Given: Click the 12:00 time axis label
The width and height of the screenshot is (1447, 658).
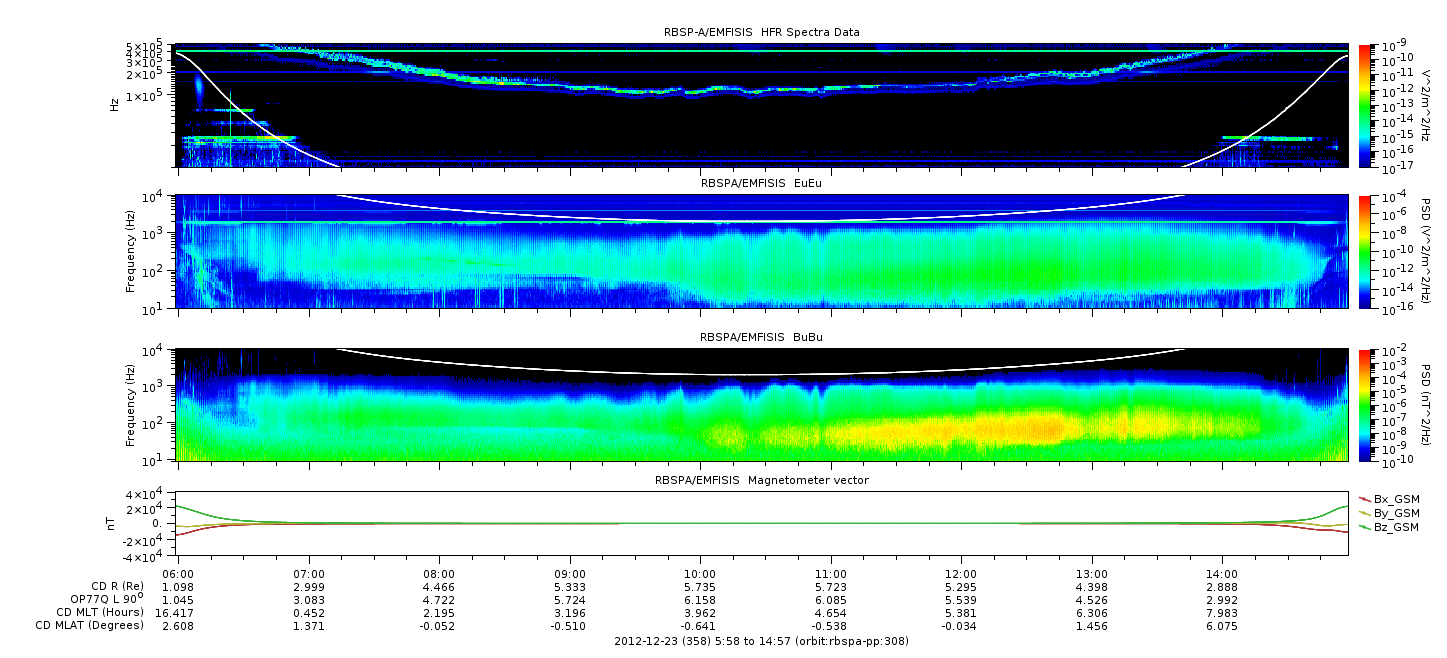Looking at the screenshot, I should tap(961, 574).
